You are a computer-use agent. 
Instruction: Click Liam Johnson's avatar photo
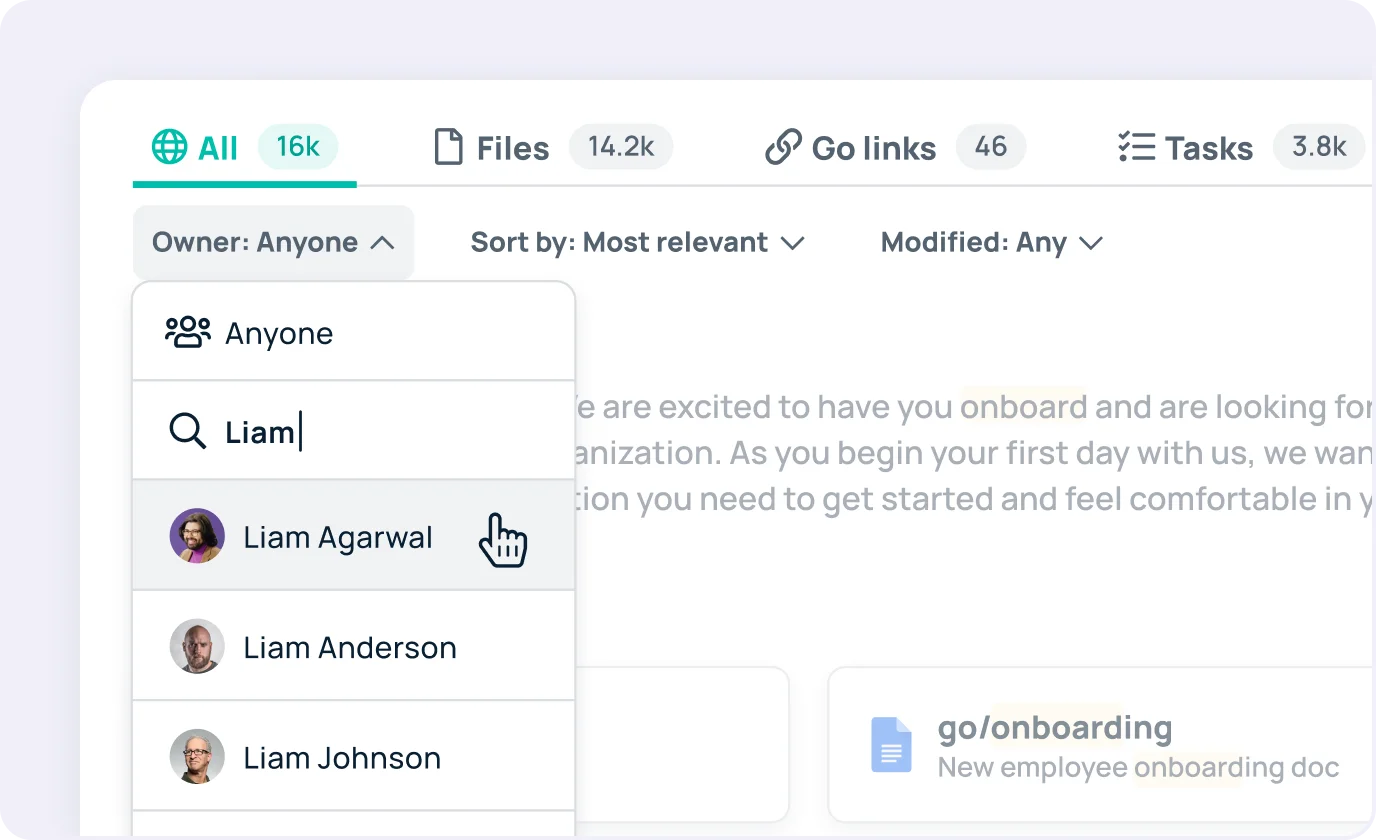click(196, 757)
